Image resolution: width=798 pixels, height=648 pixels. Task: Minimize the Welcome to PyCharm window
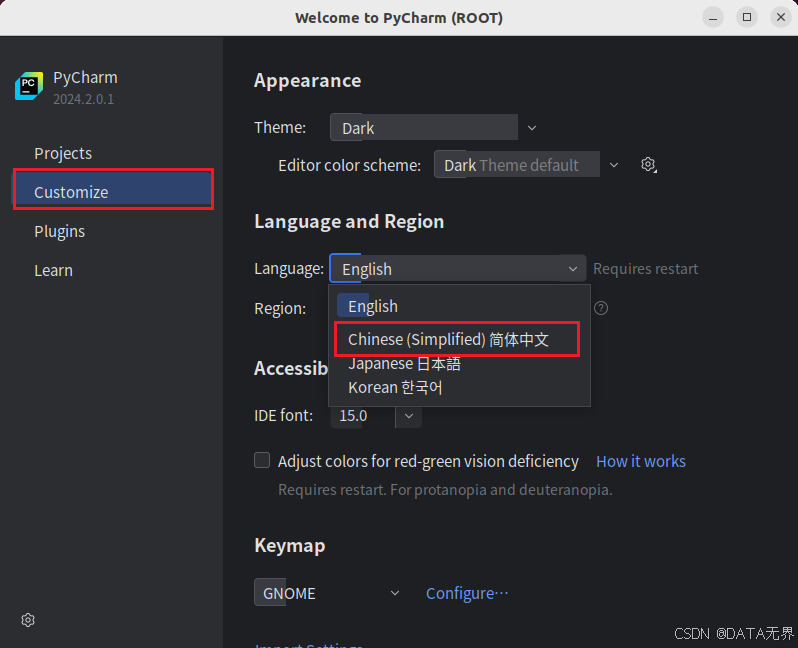coord(713,18)
